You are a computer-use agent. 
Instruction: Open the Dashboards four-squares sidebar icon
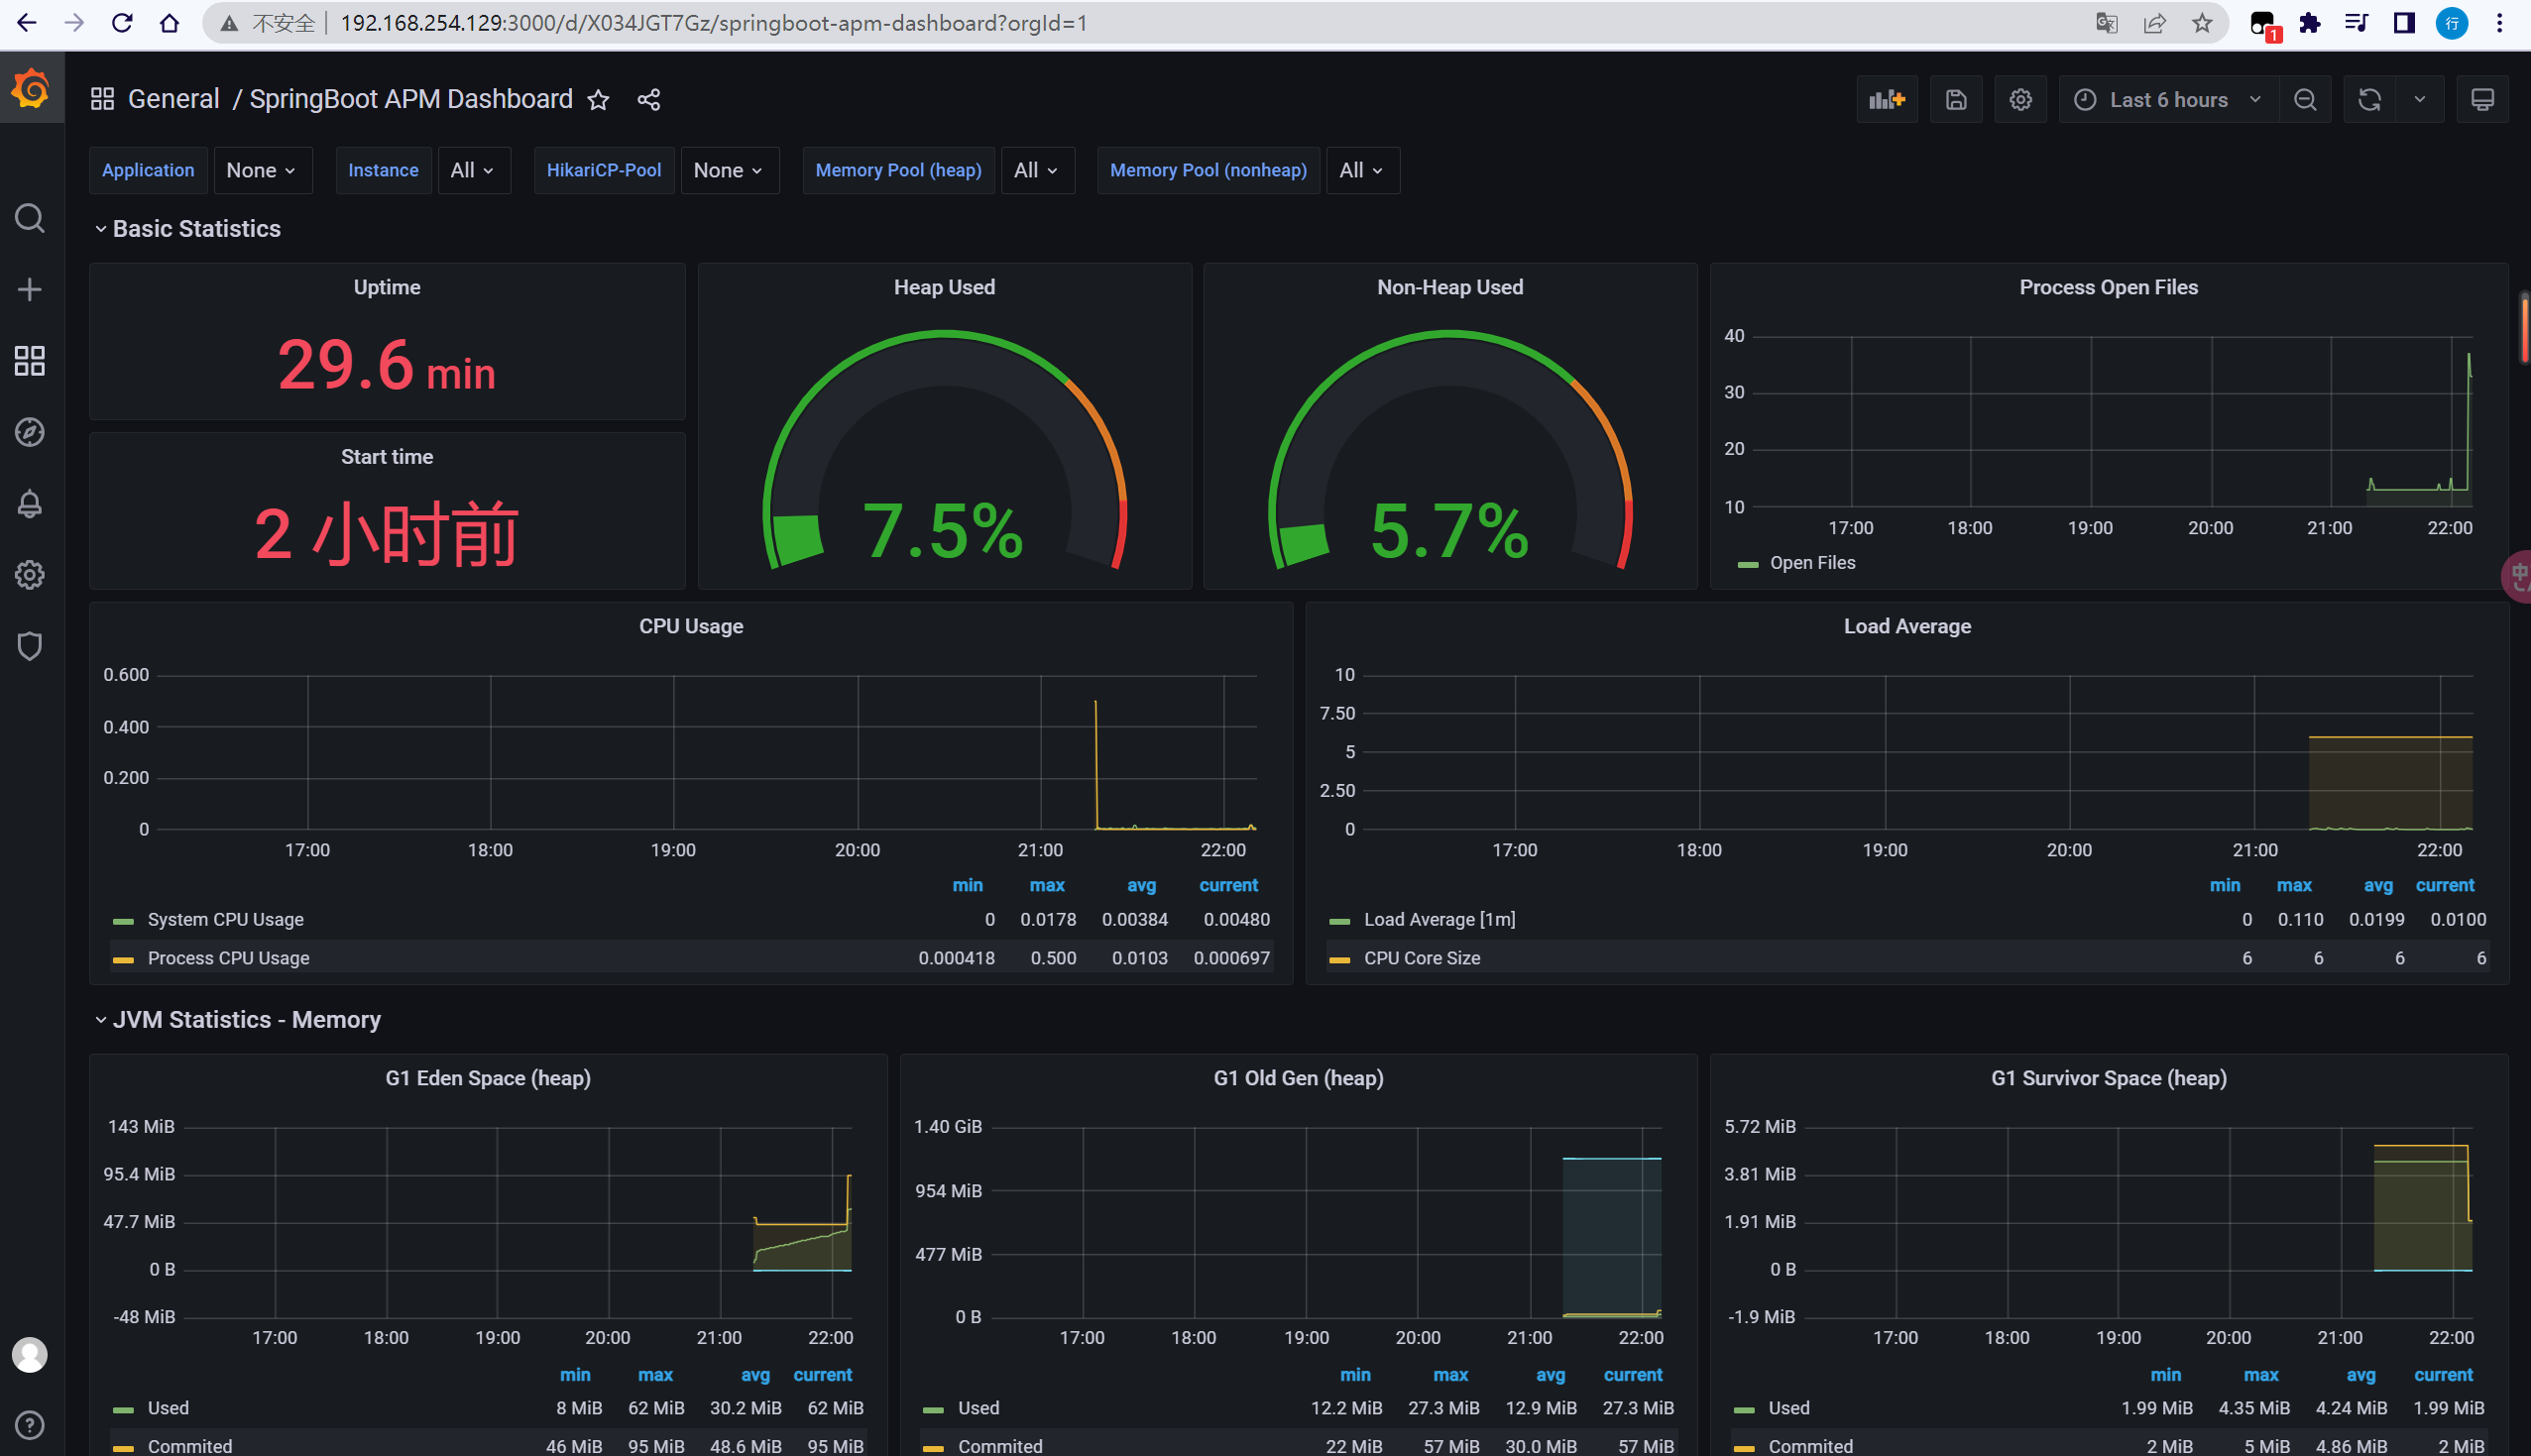(30, 361)
